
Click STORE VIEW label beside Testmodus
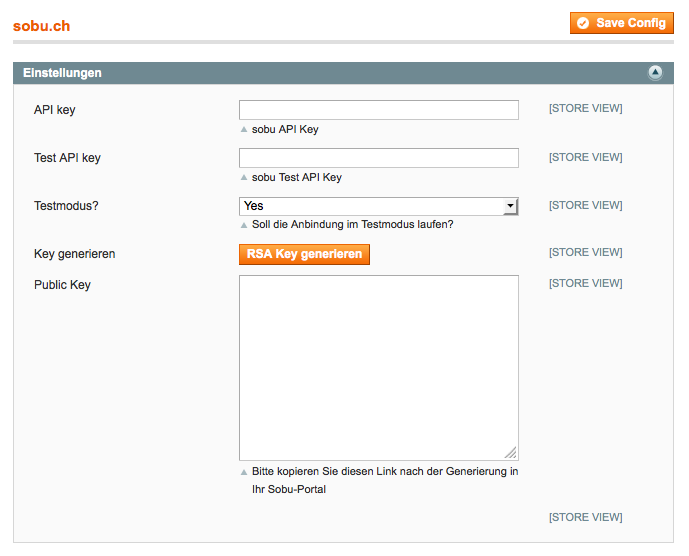585,205
